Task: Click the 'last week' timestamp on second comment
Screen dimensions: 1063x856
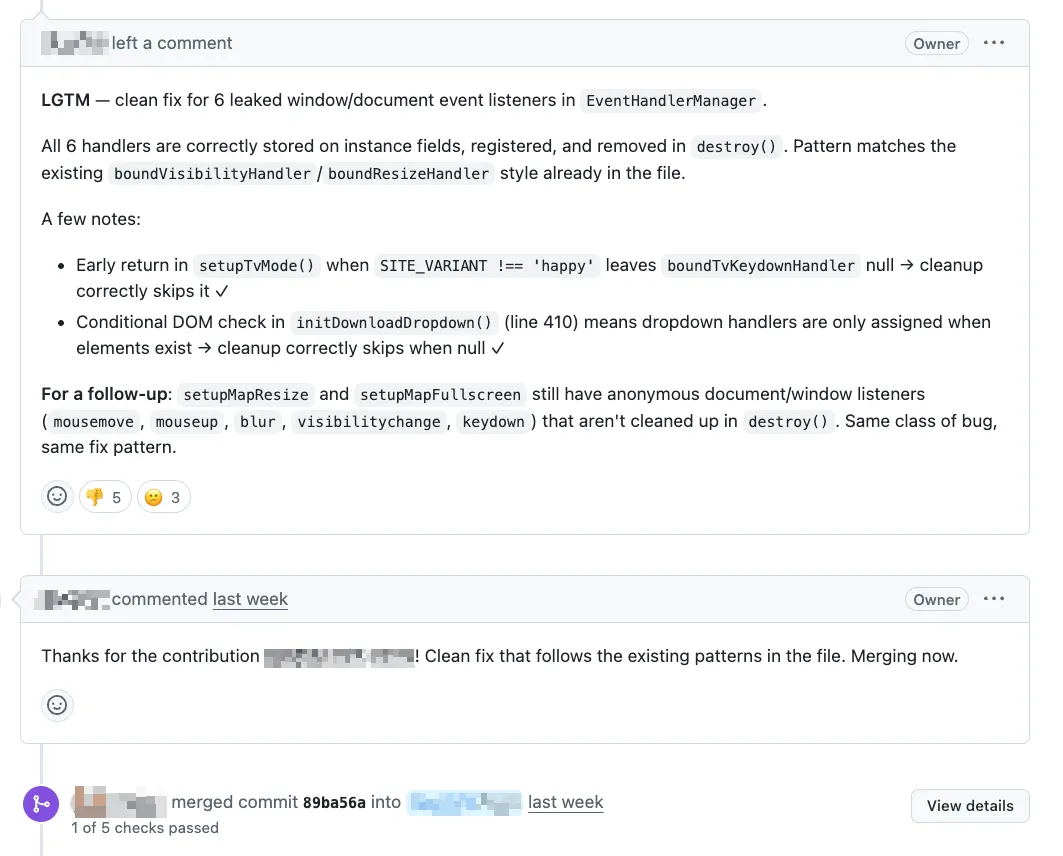Action: [250, 599]
